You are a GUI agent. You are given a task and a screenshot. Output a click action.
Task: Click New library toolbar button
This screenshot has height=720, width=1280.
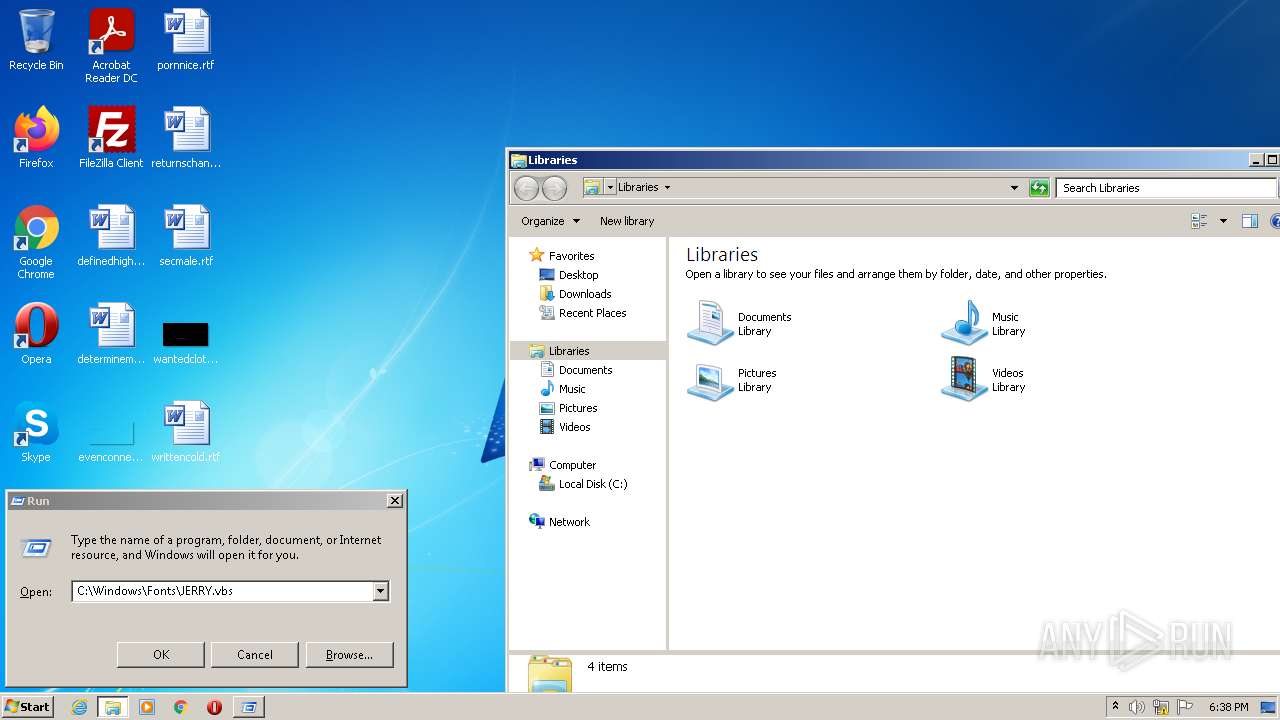coord(627,221)
